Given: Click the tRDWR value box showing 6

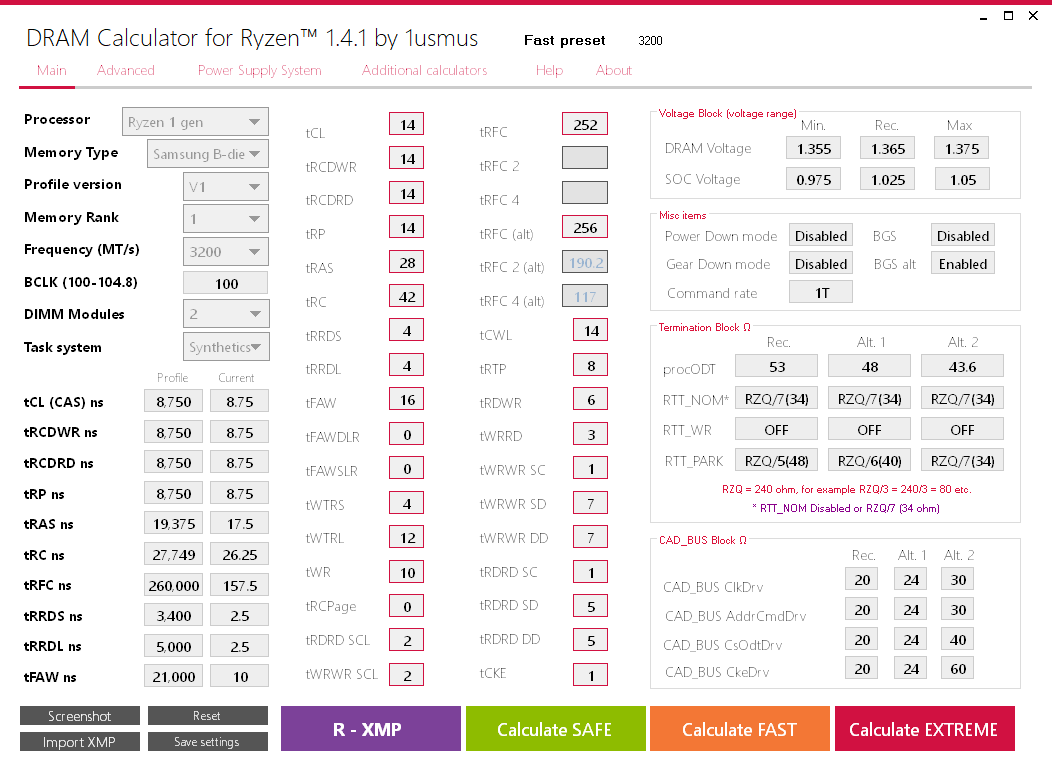Looking at the screenshot, I should click(x=590, y=400).
